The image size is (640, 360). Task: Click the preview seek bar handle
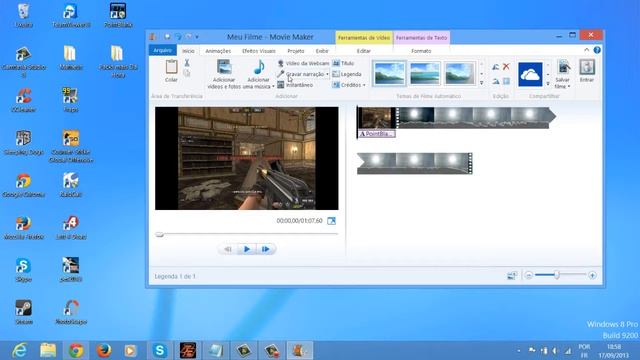pyautogui.click(x=160, y=234)
